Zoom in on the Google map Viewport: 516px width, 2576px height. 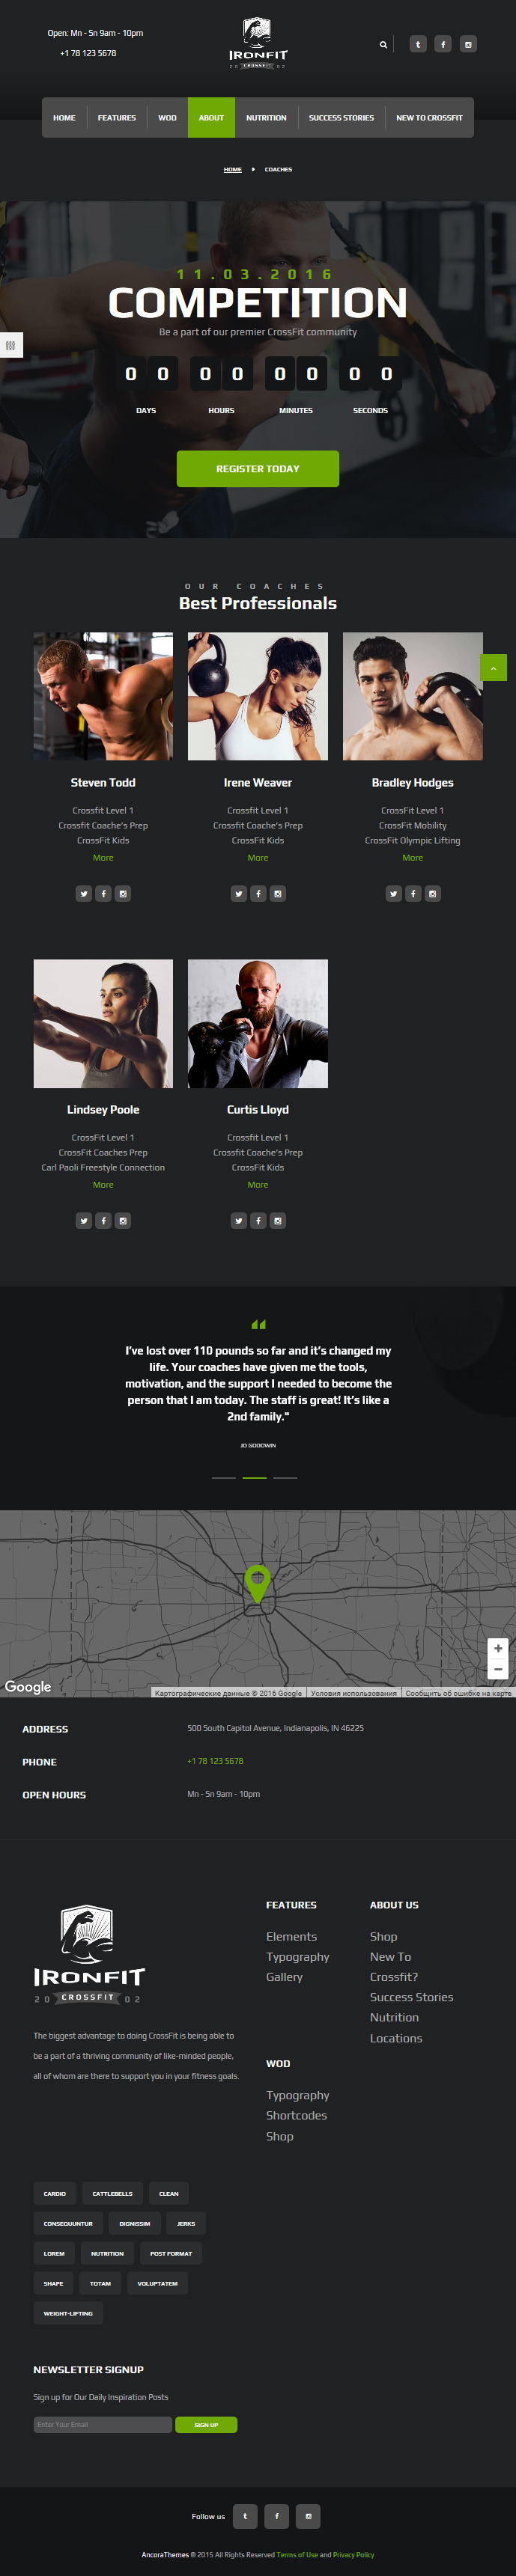[x=498, y=1648]
